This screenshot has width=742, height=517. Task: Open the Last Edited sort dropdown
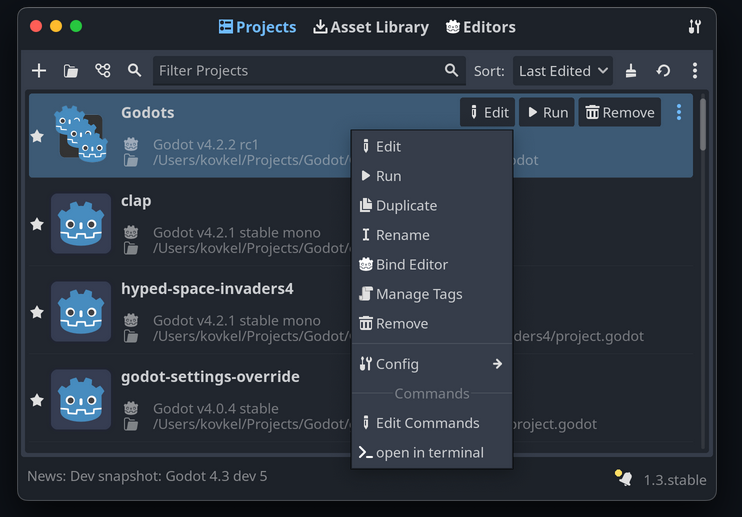563,71
